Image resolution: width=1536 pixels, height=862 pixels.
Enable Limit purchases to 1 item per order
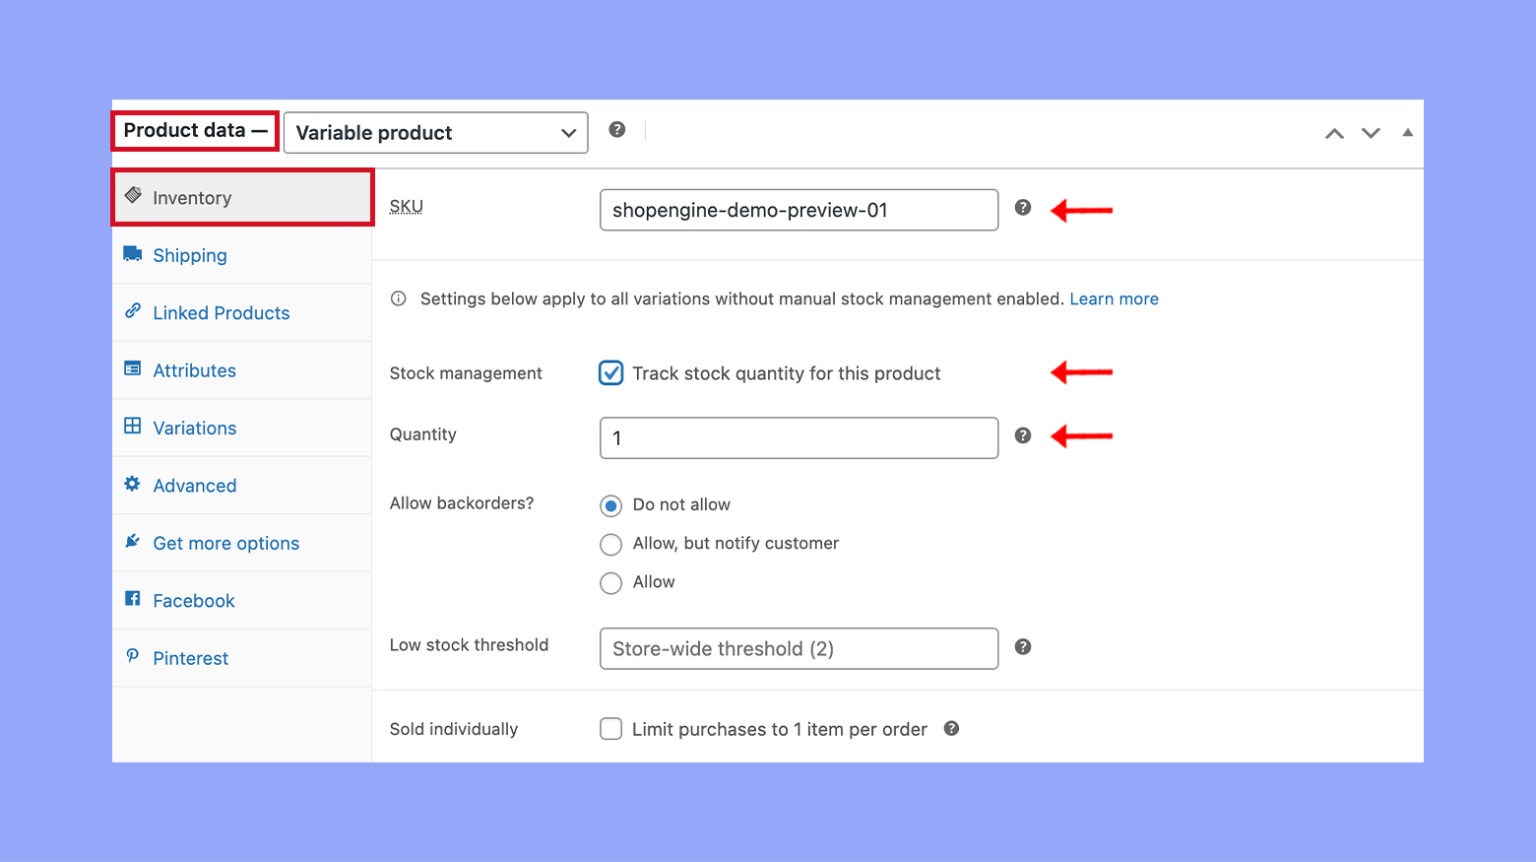pyautogui.click(x=611, y=728)
